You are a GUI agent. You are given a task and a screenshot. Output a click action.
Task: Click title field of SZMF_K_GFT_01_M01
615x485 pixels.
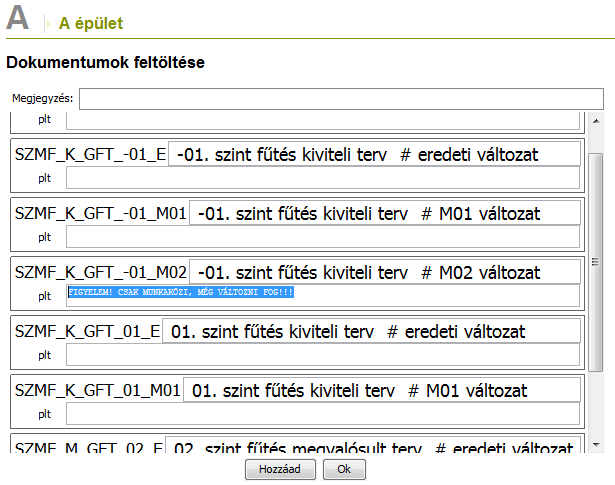click(381, 390)
